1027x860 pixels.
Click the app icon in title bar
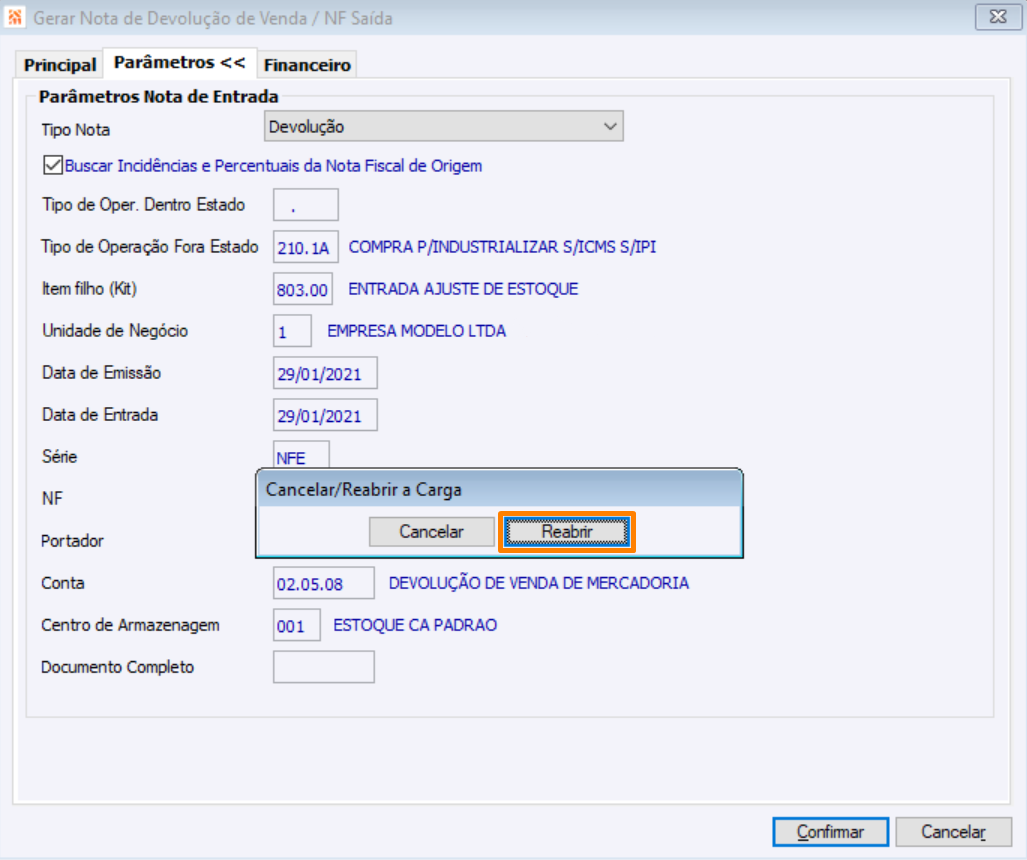pyautogui.click(x=14, y=17)
